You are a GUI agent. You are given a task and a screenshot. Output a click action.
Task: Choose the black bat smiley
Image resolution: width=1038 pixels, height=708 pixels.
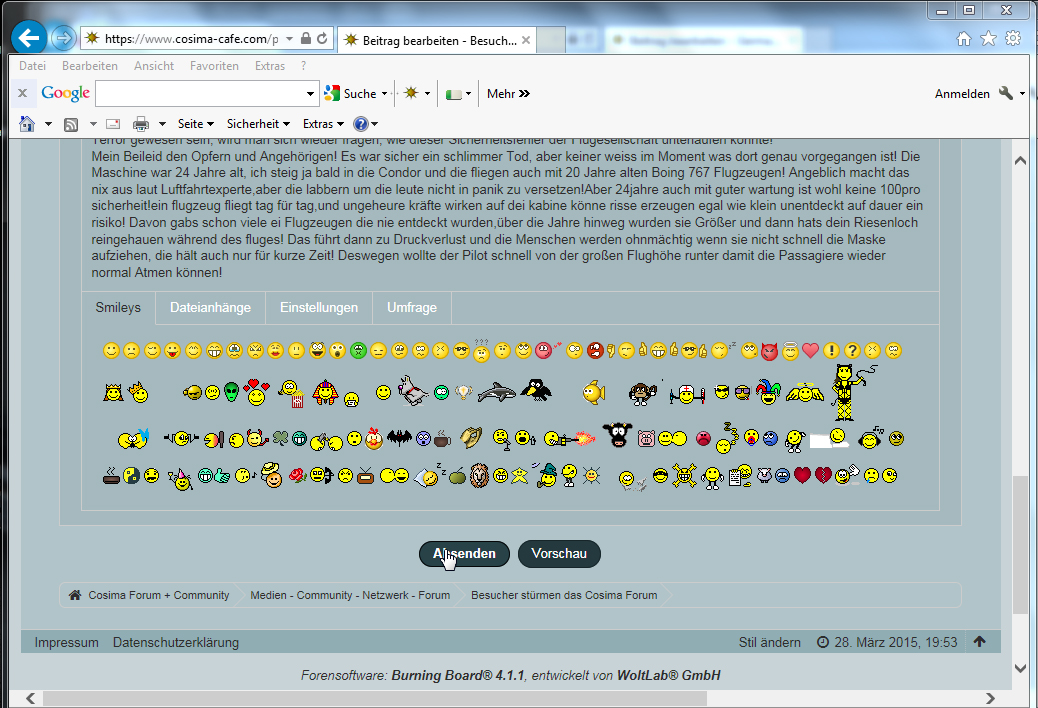400,437
